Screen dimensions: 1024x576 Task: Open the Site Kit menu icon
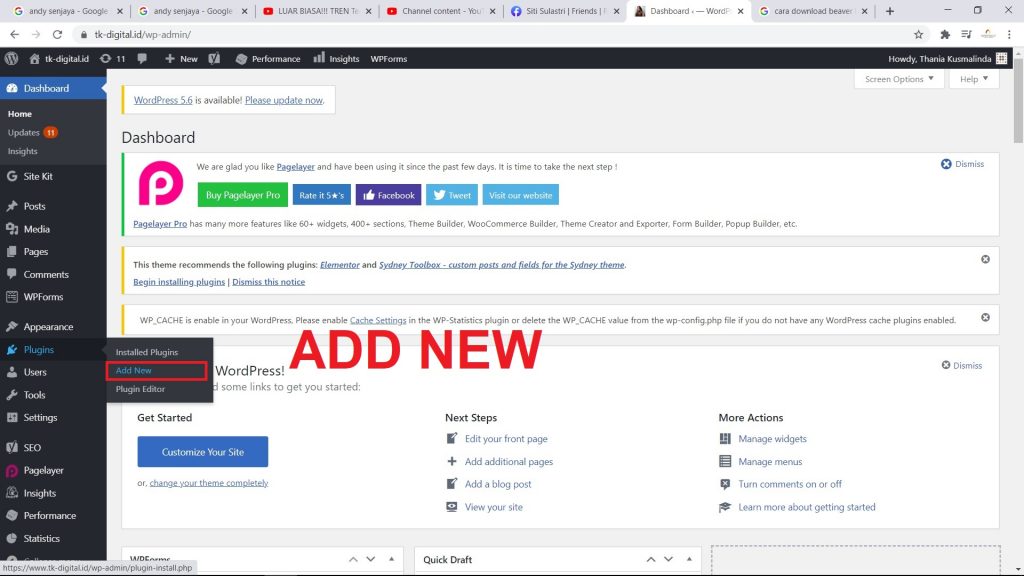click(x=14, y=176)
